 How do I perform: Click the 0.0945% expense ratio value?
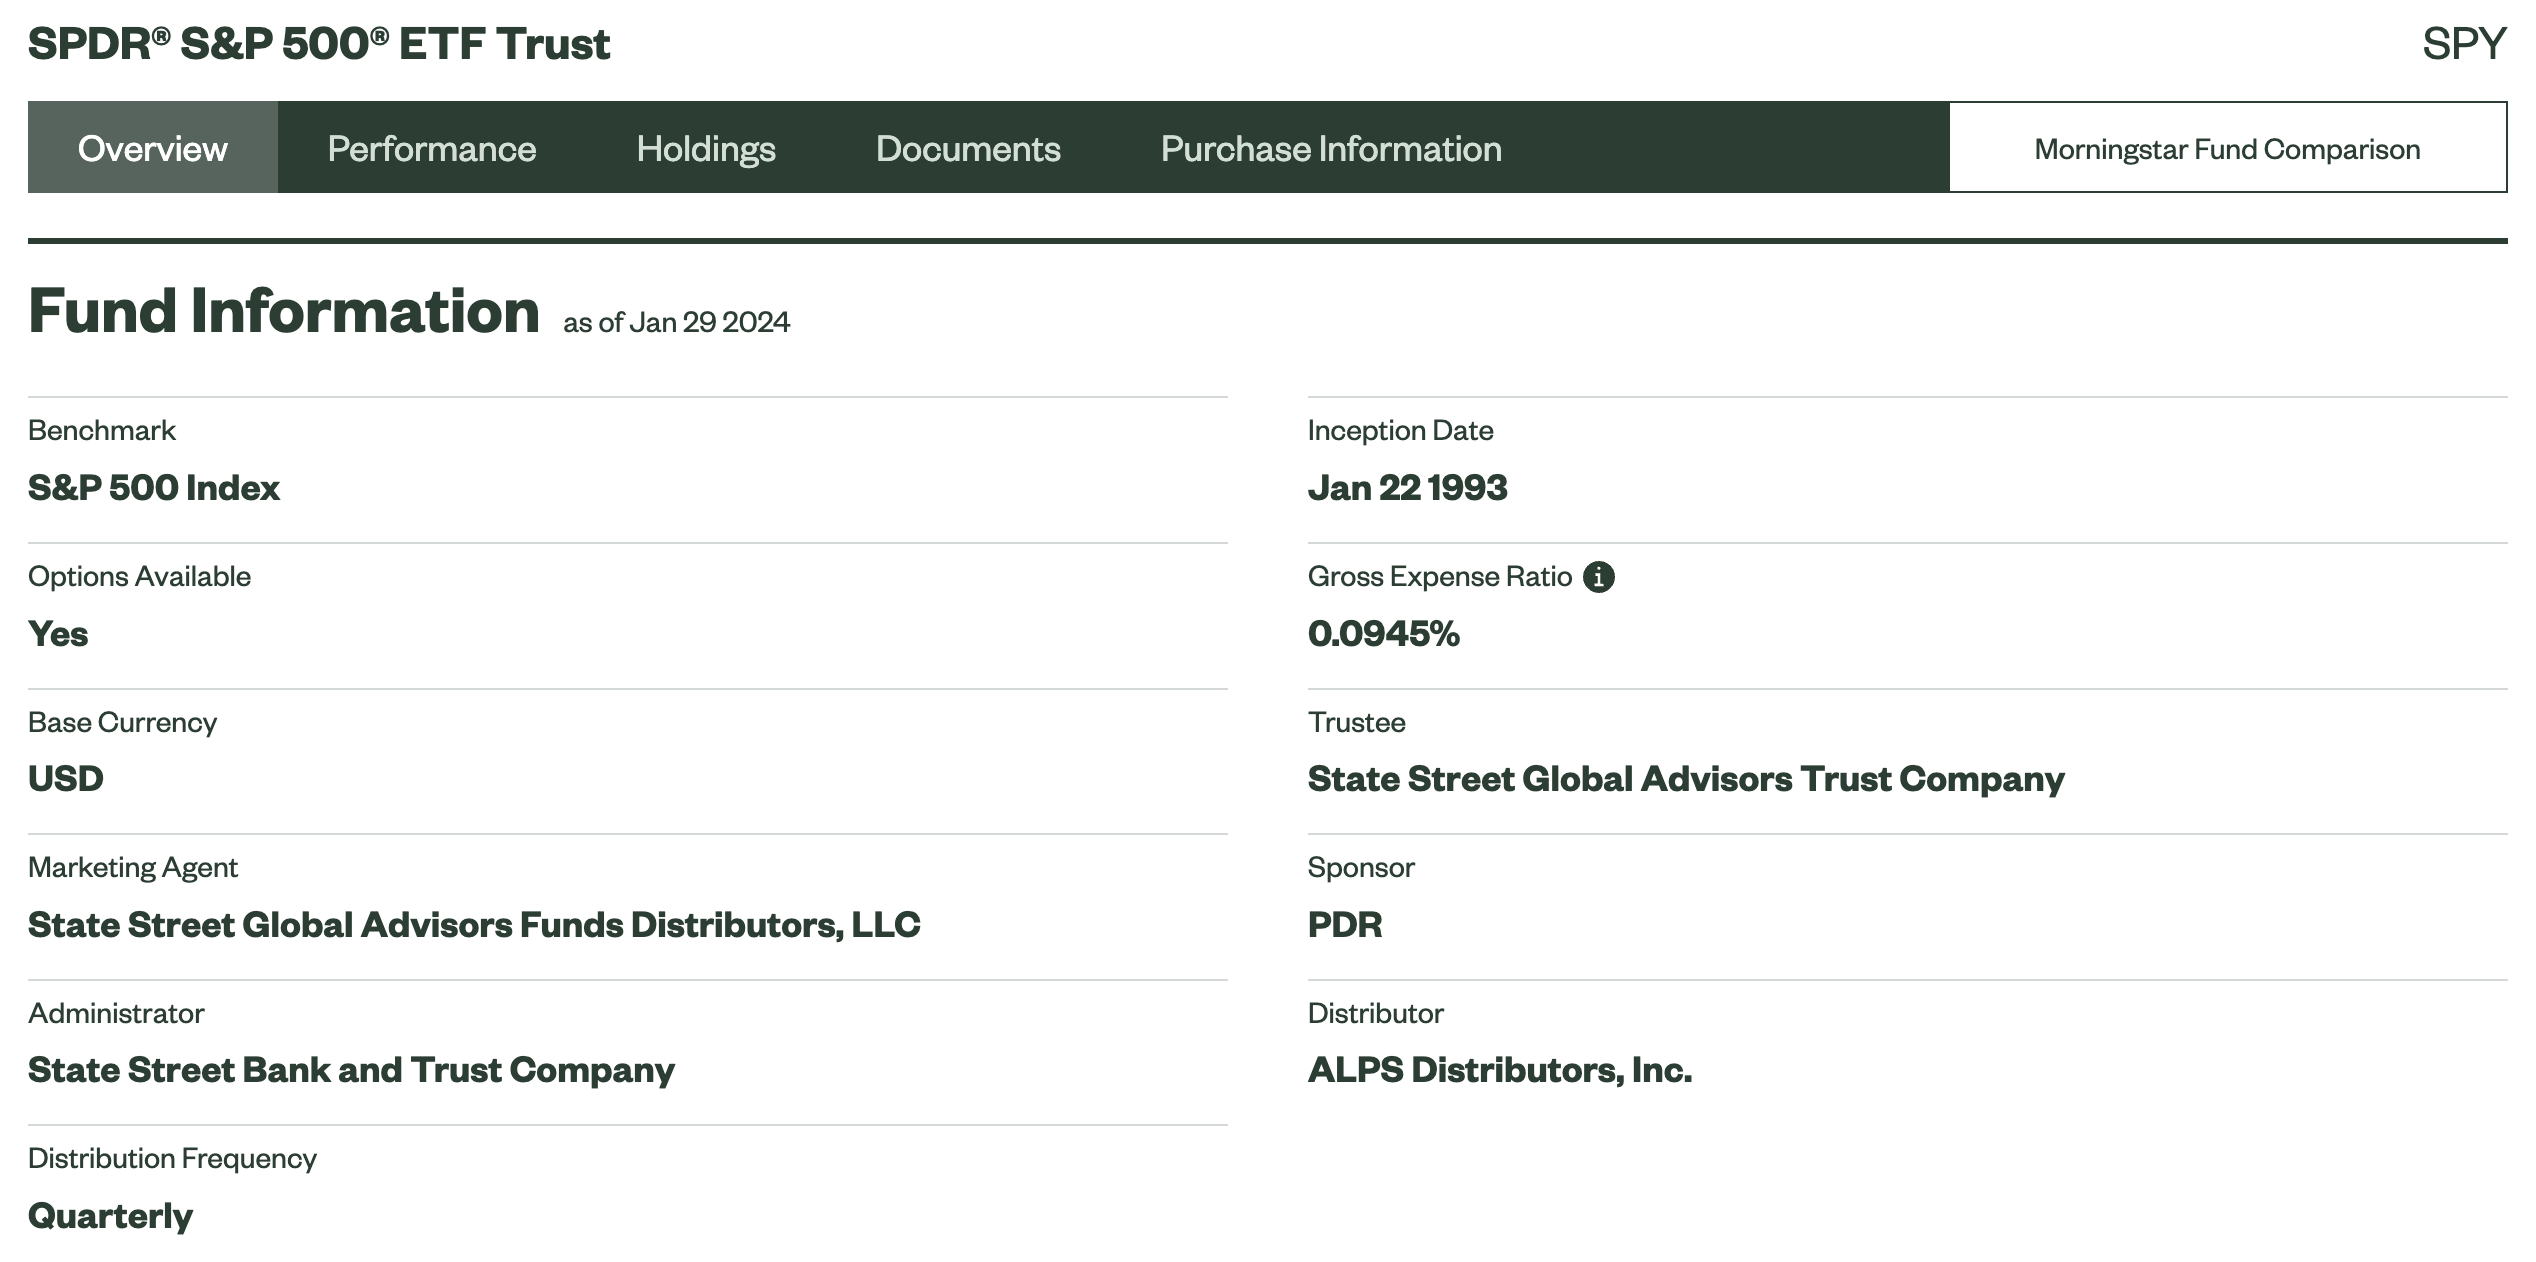click(1383, 634)
